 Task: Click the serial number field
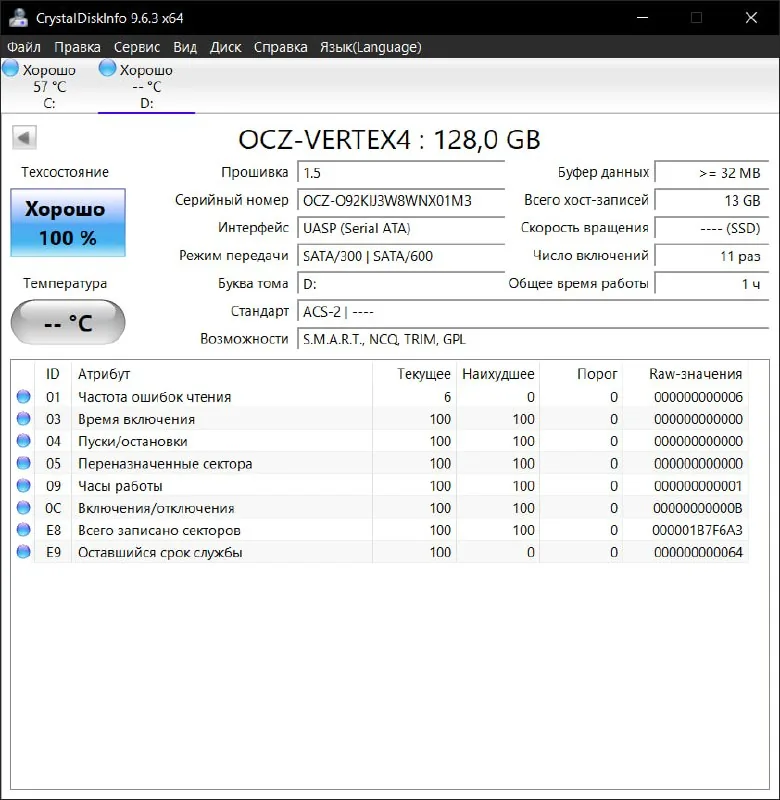click(401, 201)
